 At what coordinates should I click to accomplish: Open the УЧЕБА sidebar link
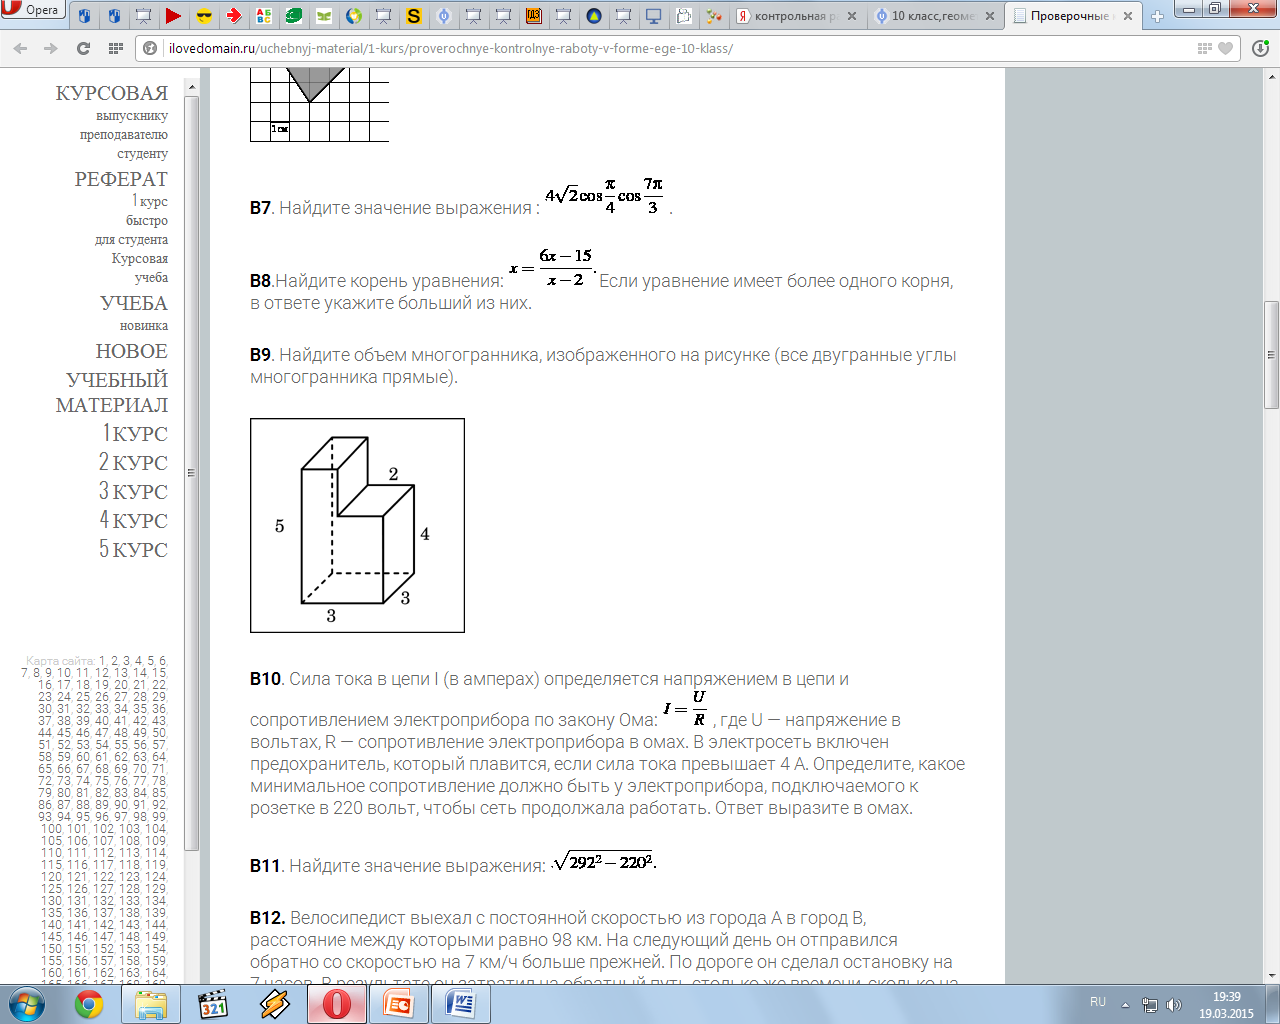pos(134,303)
